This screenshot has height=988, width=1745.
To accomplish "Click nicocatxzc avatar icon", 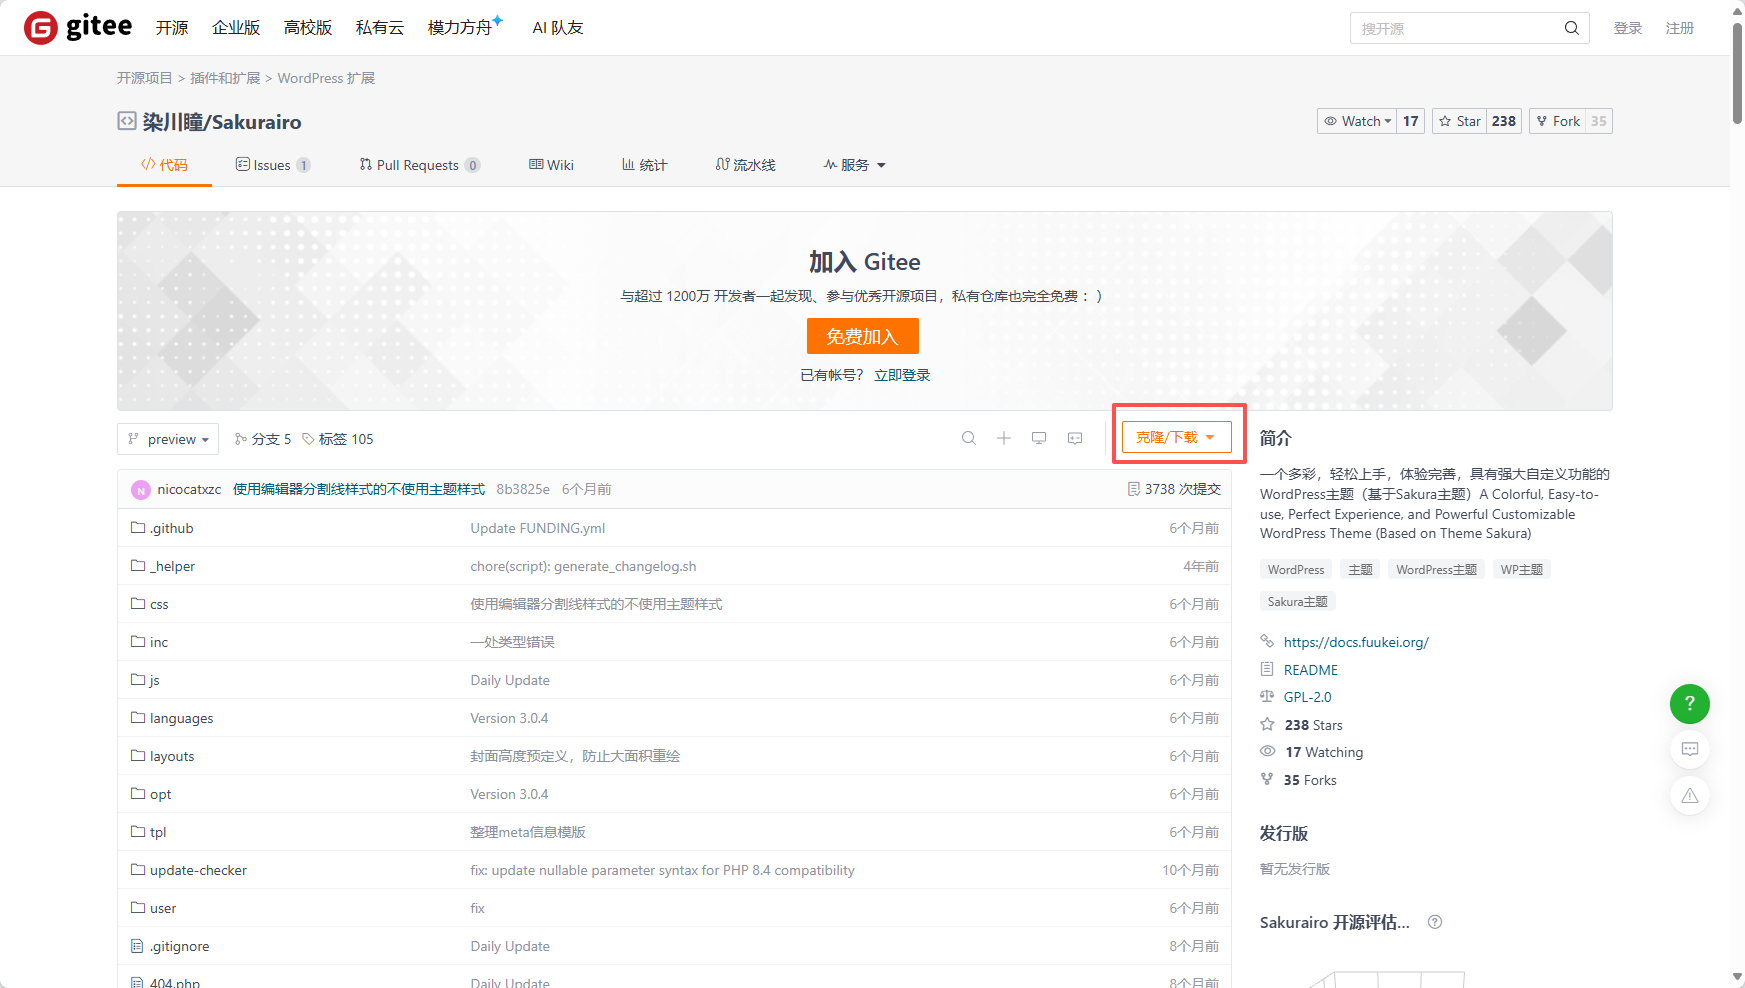I will click(x=141, y=490).
